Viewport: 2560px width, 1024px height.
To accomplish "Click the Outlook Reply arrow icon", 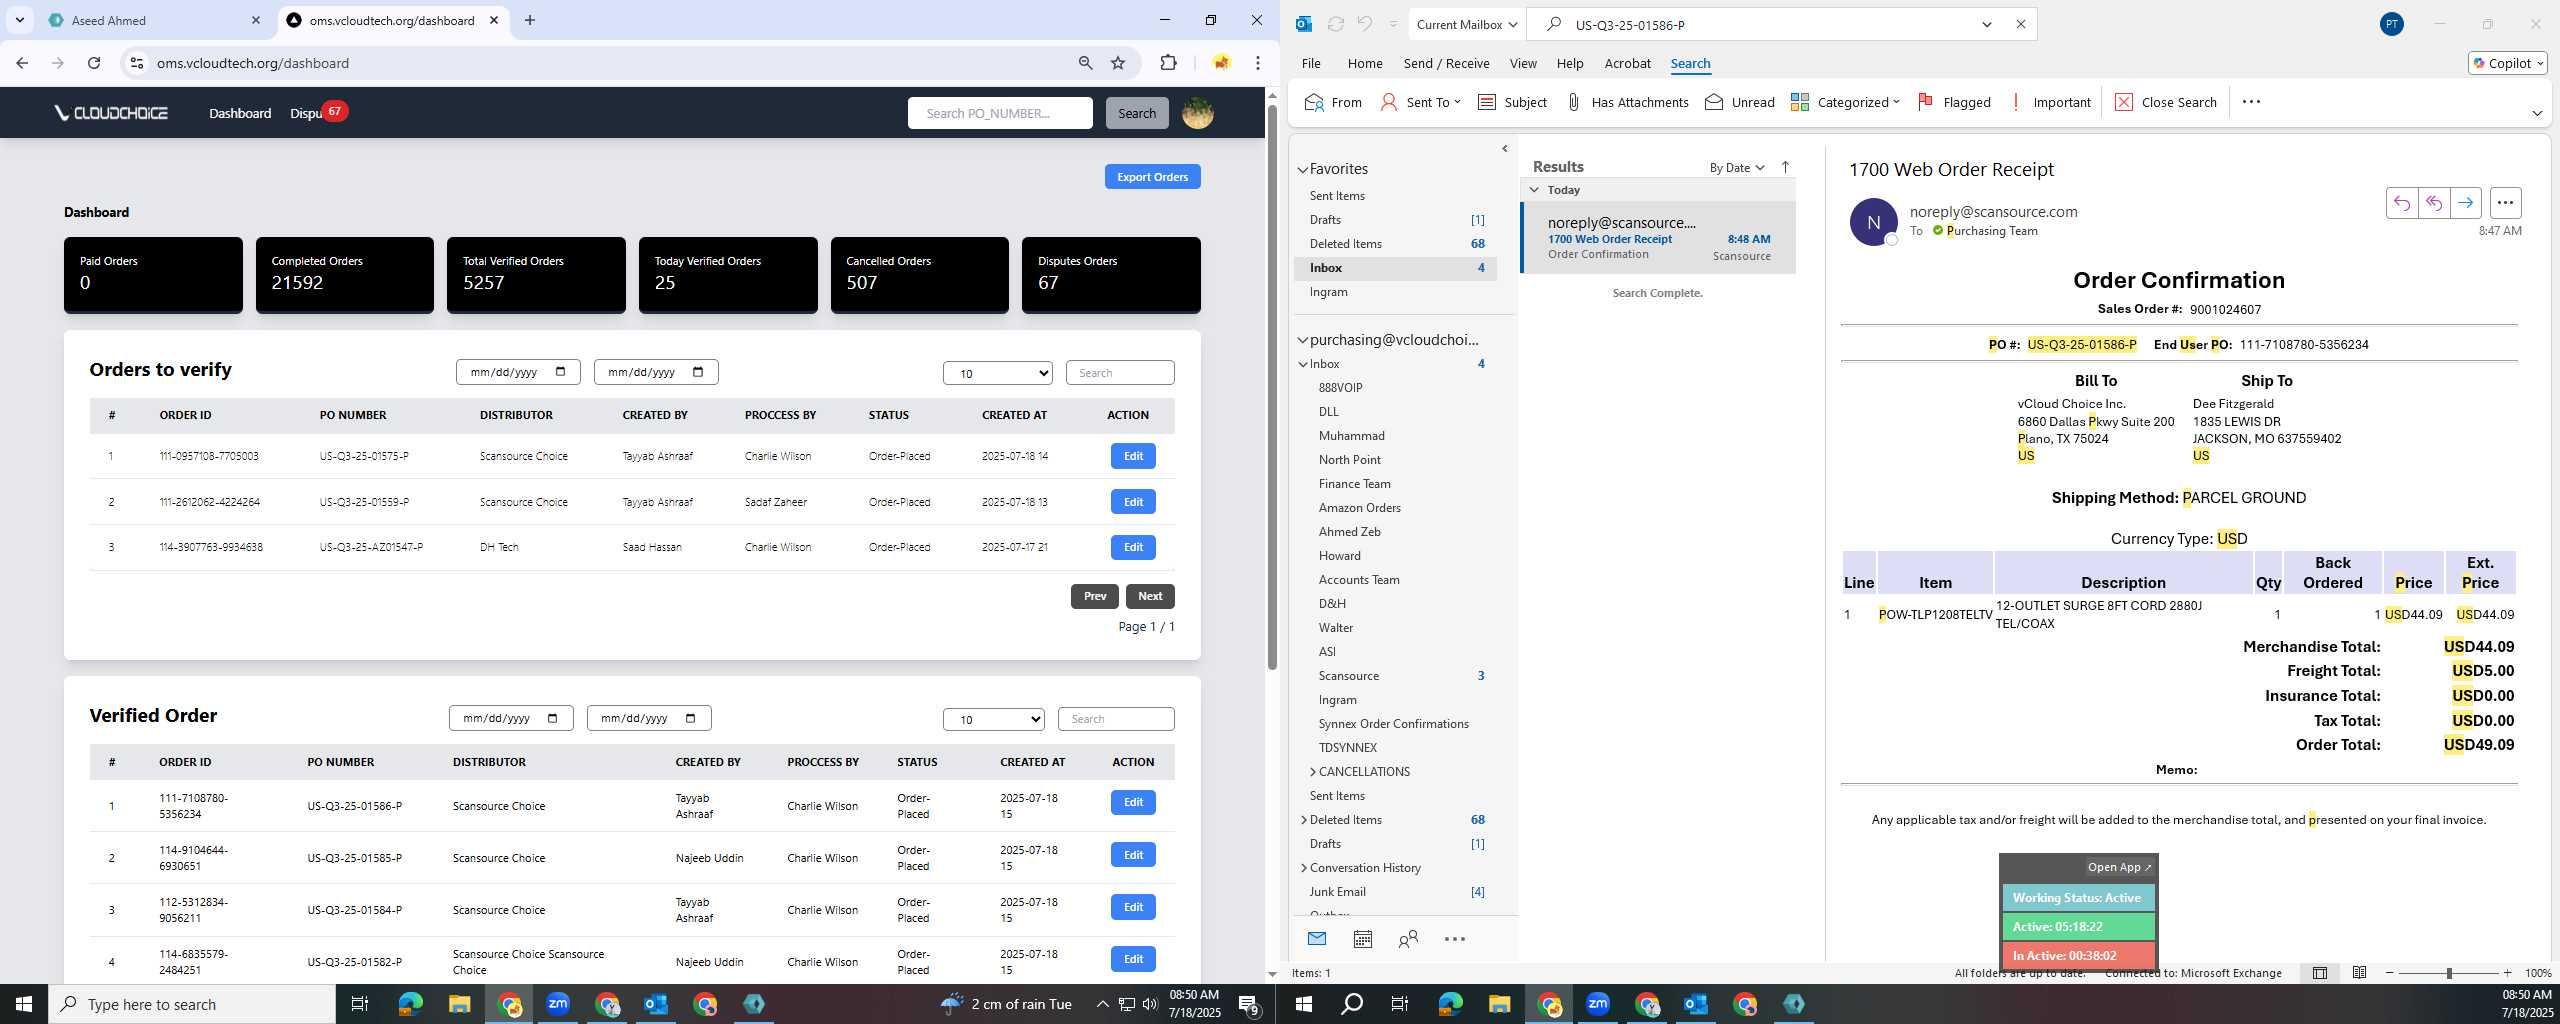I will (x=2401, y=203).
